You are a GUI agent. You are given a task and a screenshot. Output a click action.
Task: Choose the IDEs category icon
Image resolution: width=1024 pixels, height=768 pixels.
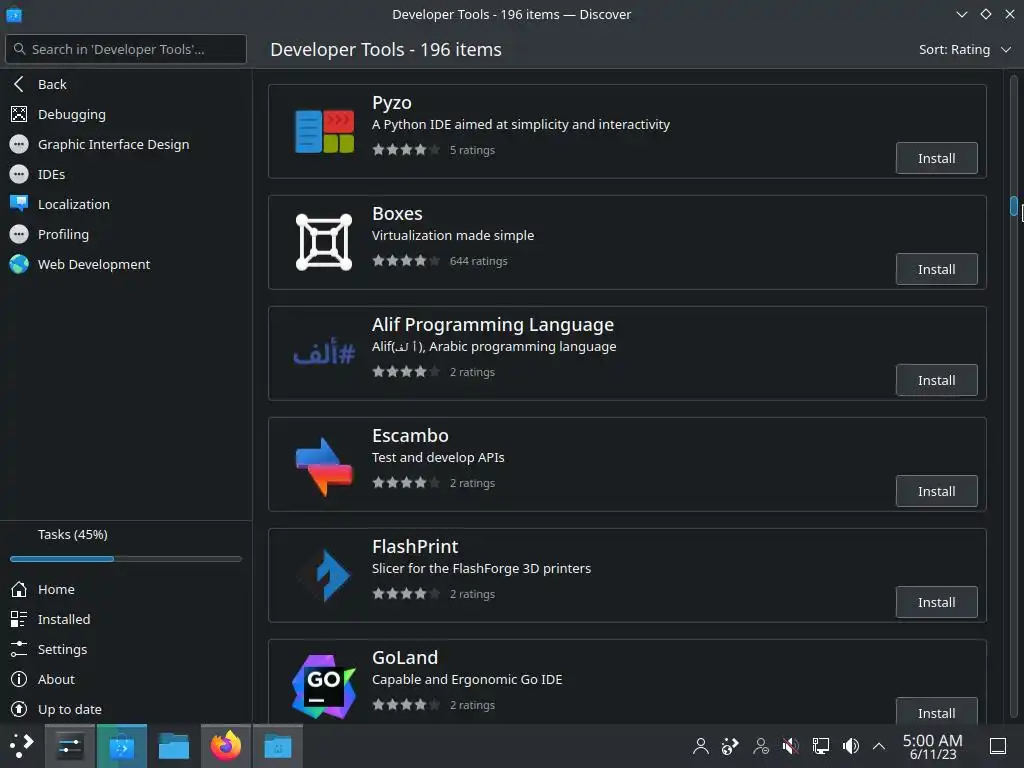click(19, 174)
